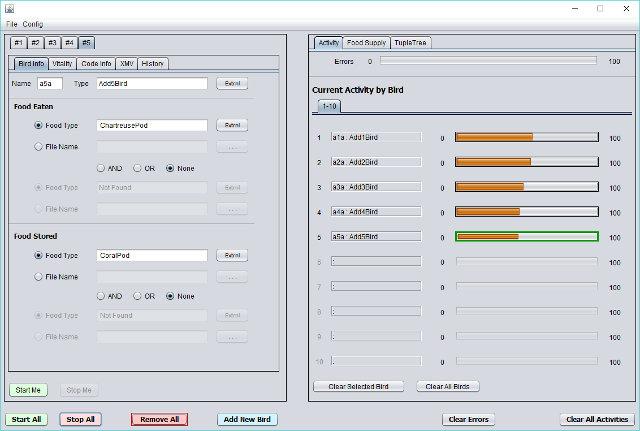
Task: Open the Bird Info tab
Action: click(31, 64)
